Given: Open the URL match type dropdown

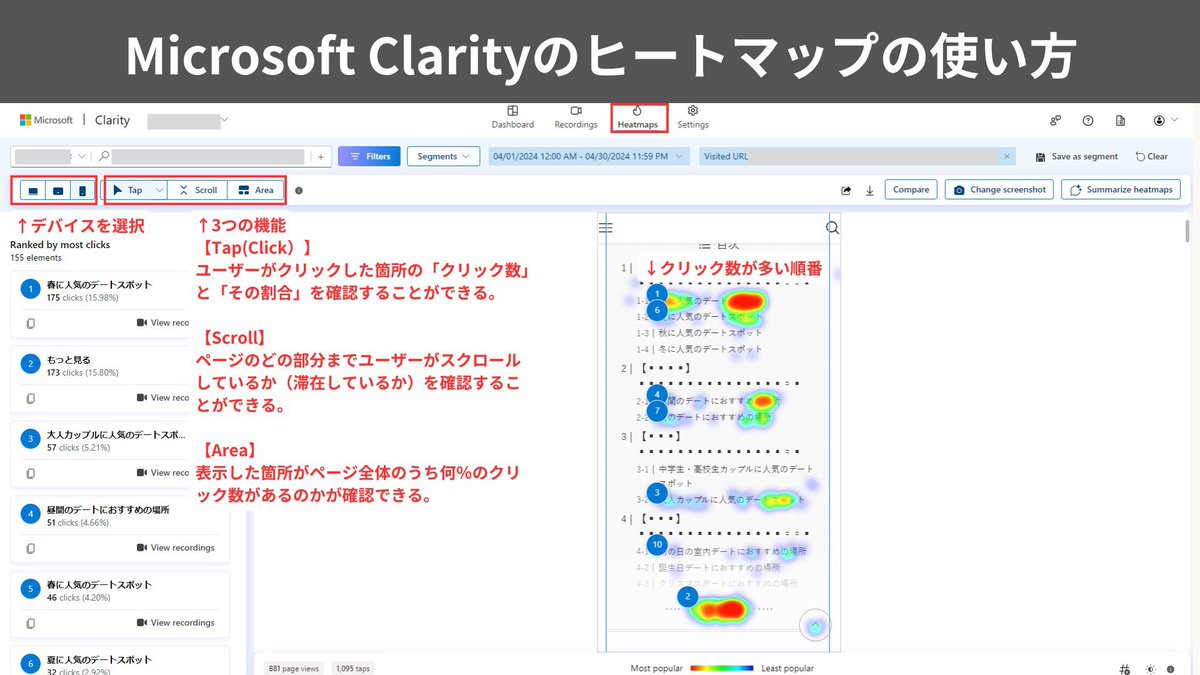Looking at the screenshot, I should (x=52, y=156).
